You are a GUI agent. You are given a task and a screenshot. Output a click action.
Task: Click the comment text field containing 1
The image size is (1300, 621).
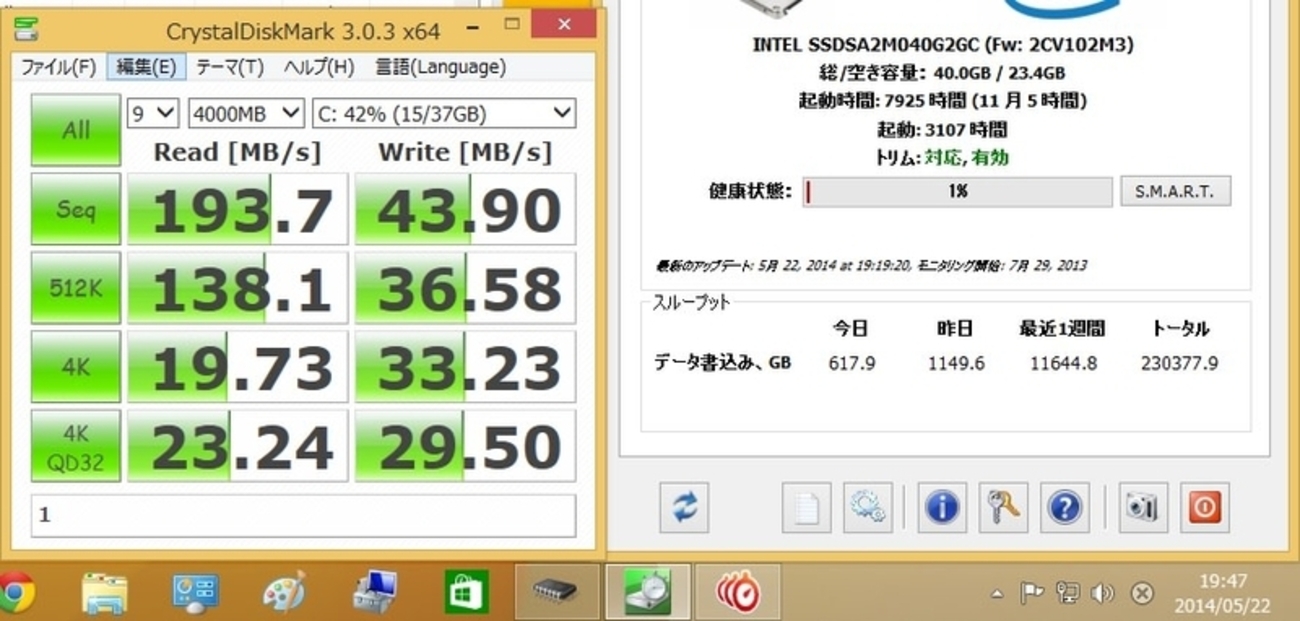(x=303, y=515)
